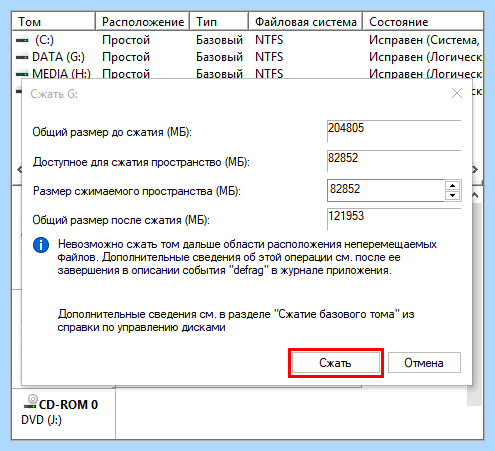Click the blue information icon
The image size is (495, 451).
pyautogui.click(x=41, y=245)
